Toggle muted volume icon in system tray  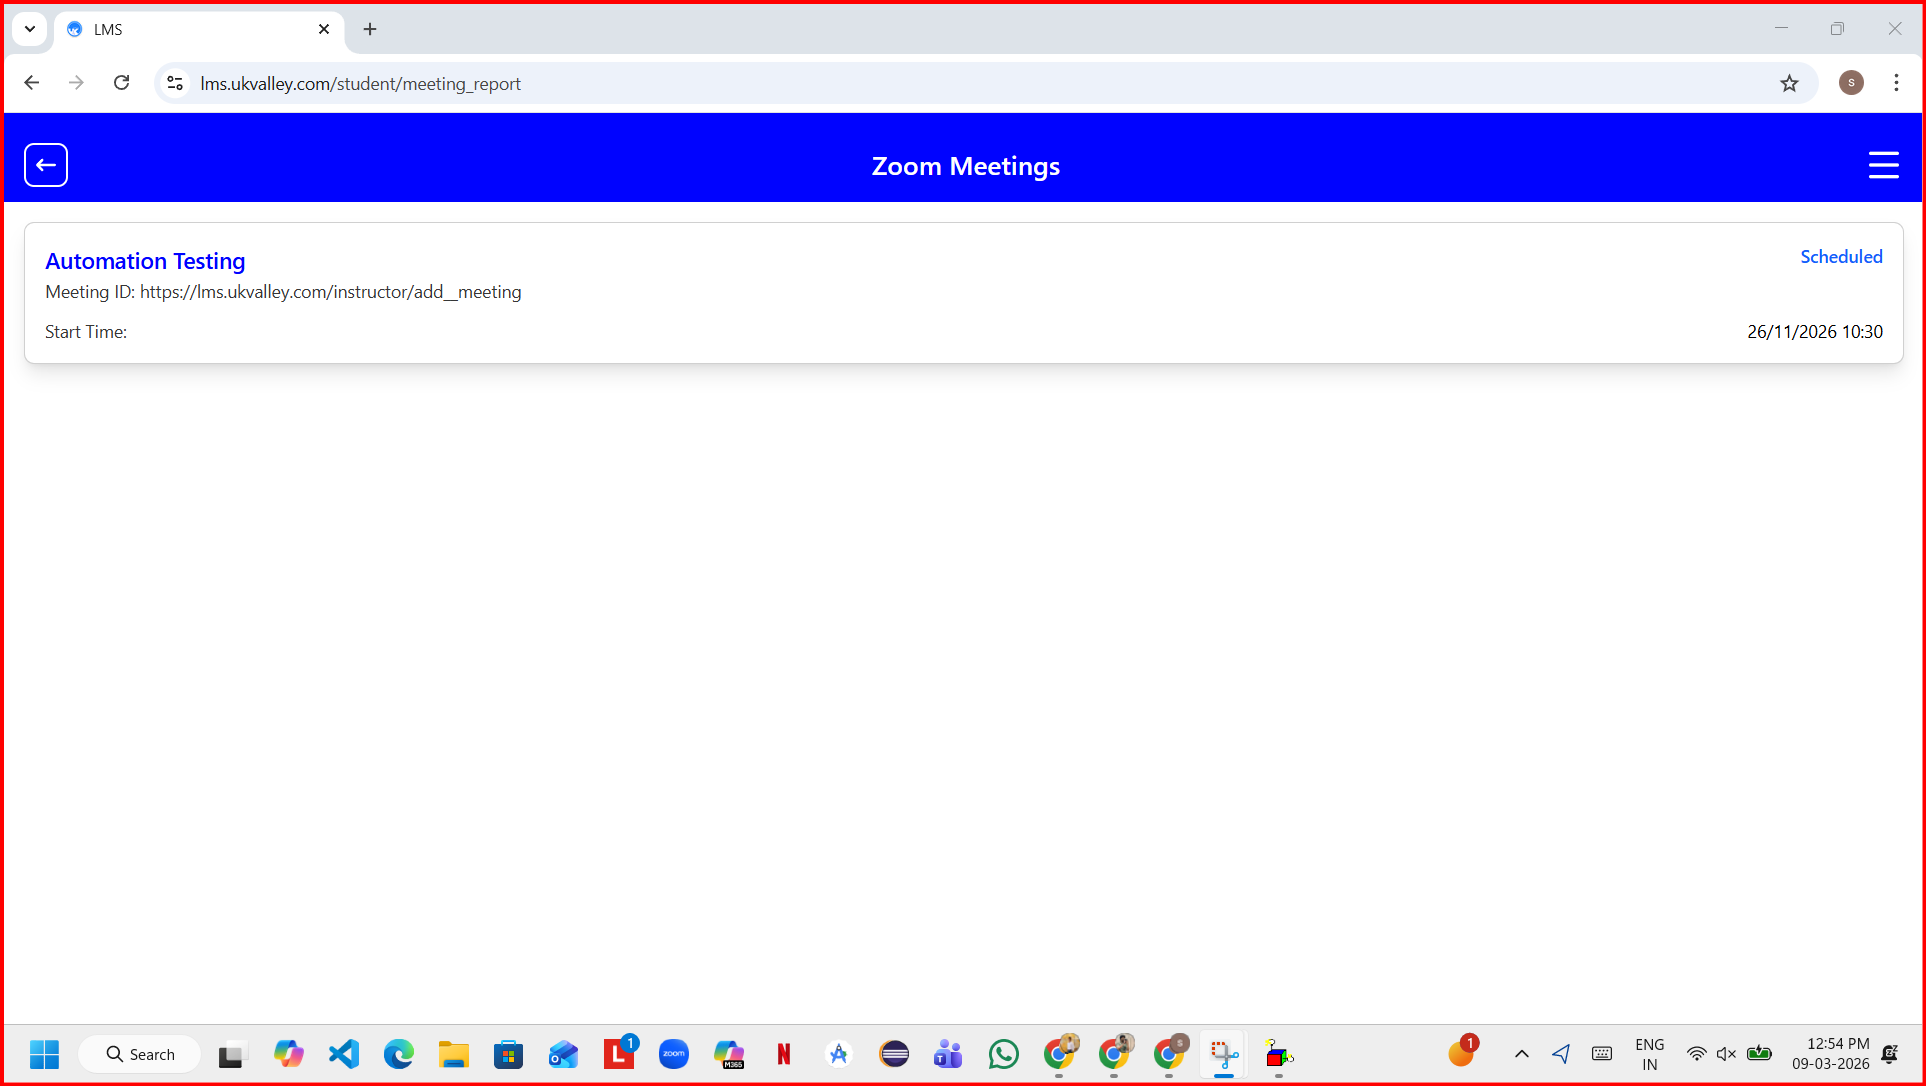click(x=1726, y=1054)
